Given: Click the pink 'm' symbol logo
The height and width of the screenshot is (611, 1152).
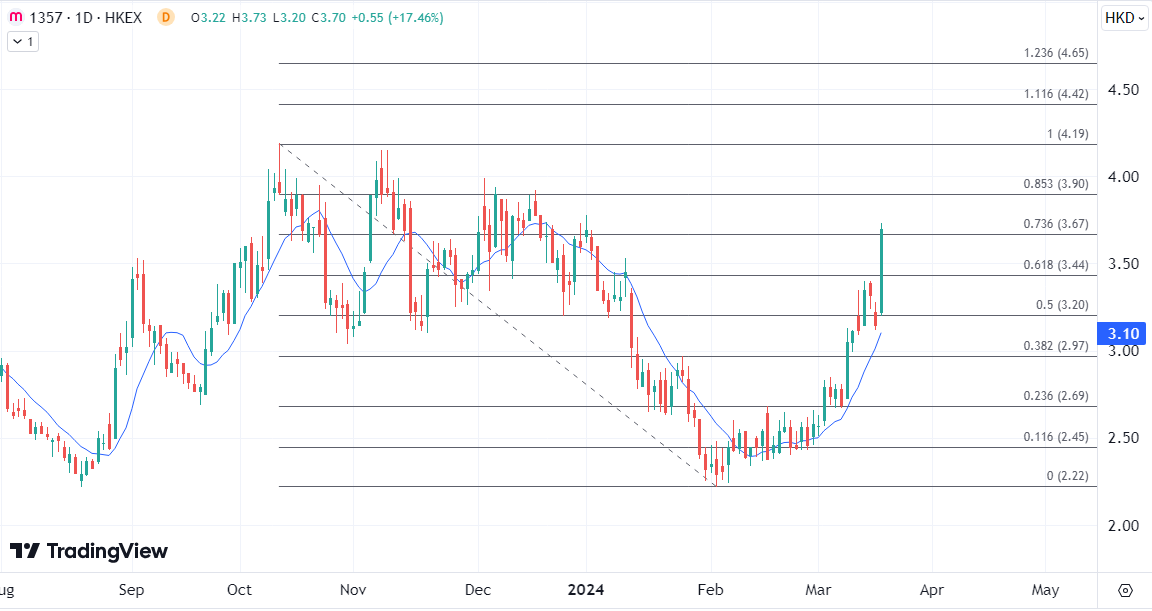Looking at the screenshot, I should tap(15, 18).
